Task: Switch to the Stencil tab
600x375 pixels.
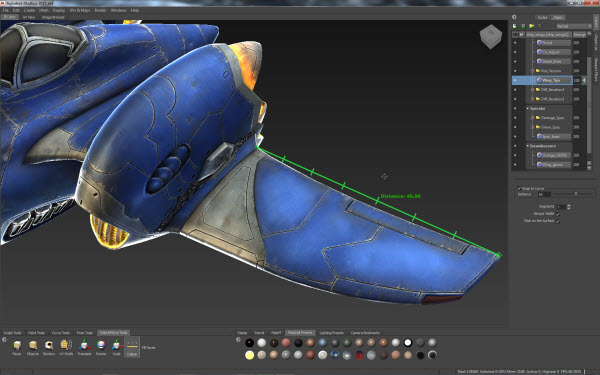Action: pos(259,333)
